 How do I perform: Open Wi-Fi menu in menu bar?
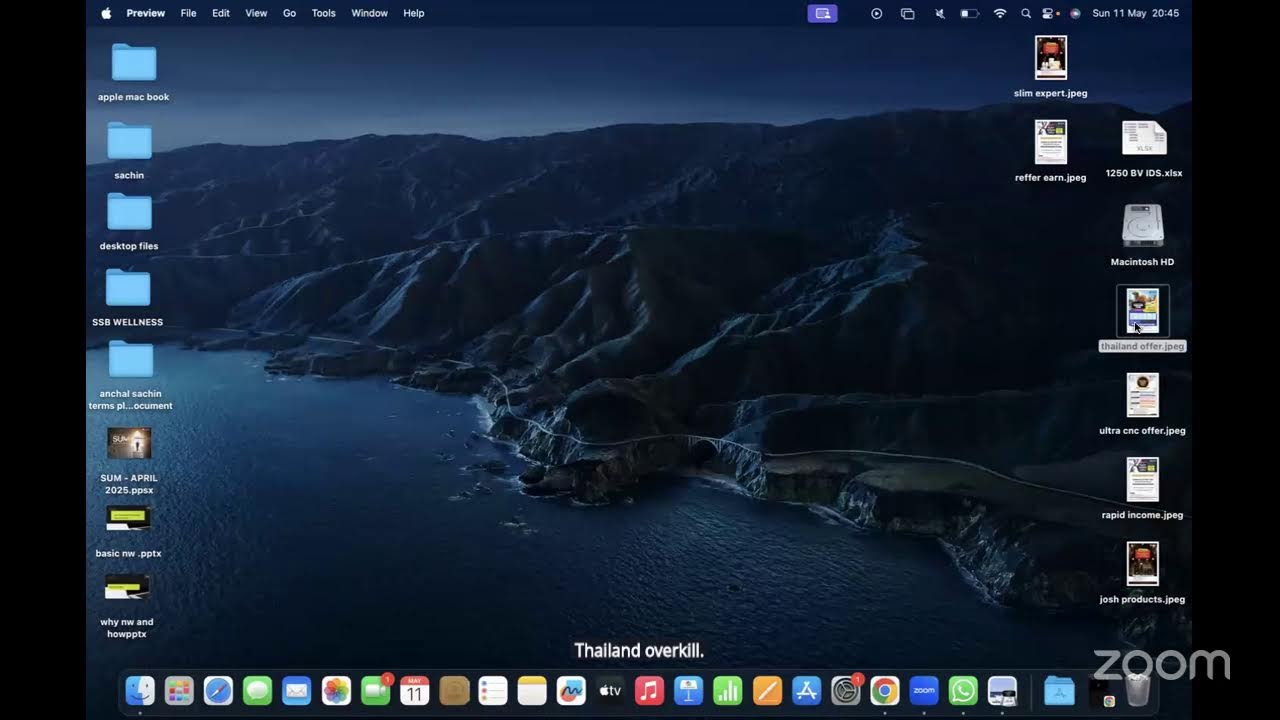1000,13
